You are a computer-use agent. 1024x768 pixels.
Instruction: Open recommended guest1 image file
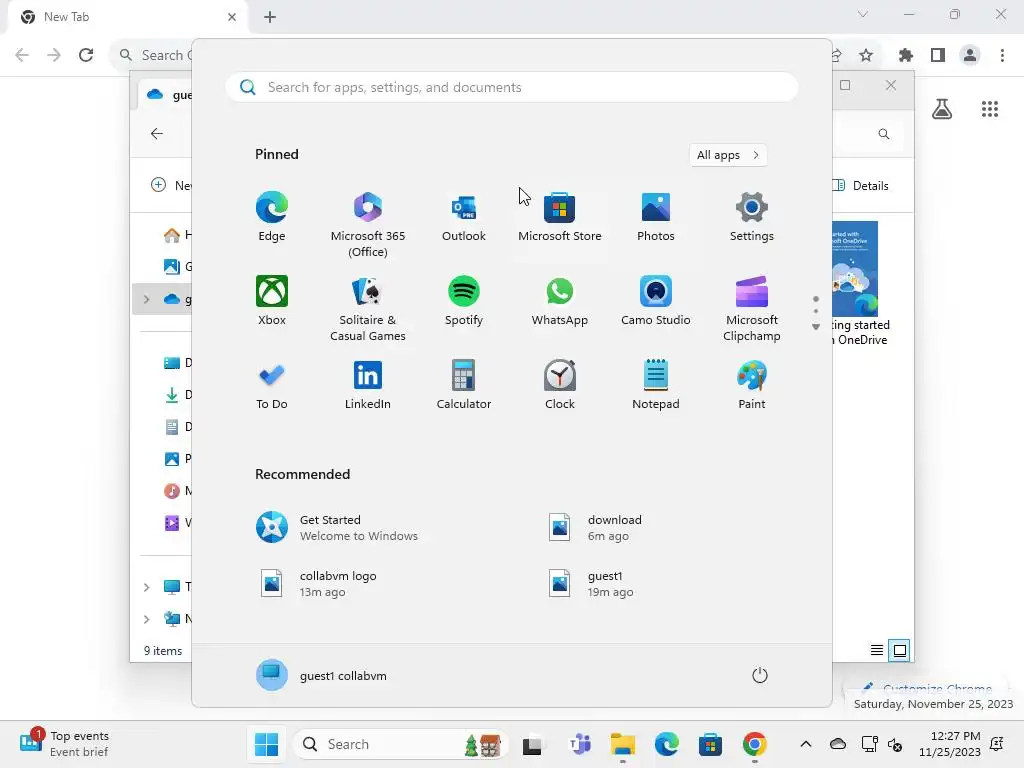[591, 584]
